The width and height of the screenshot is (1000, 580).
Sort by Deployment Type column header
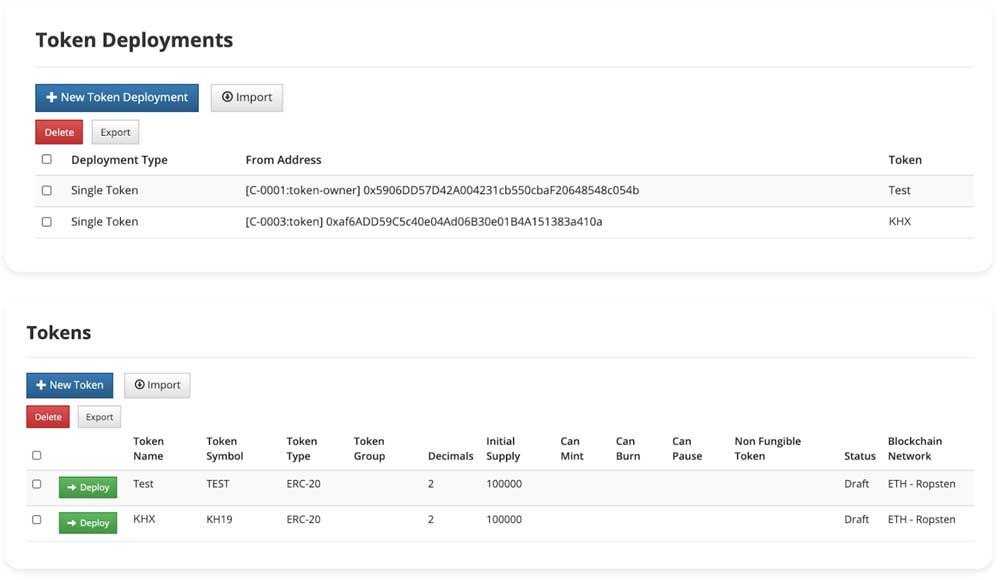[119, 160]
